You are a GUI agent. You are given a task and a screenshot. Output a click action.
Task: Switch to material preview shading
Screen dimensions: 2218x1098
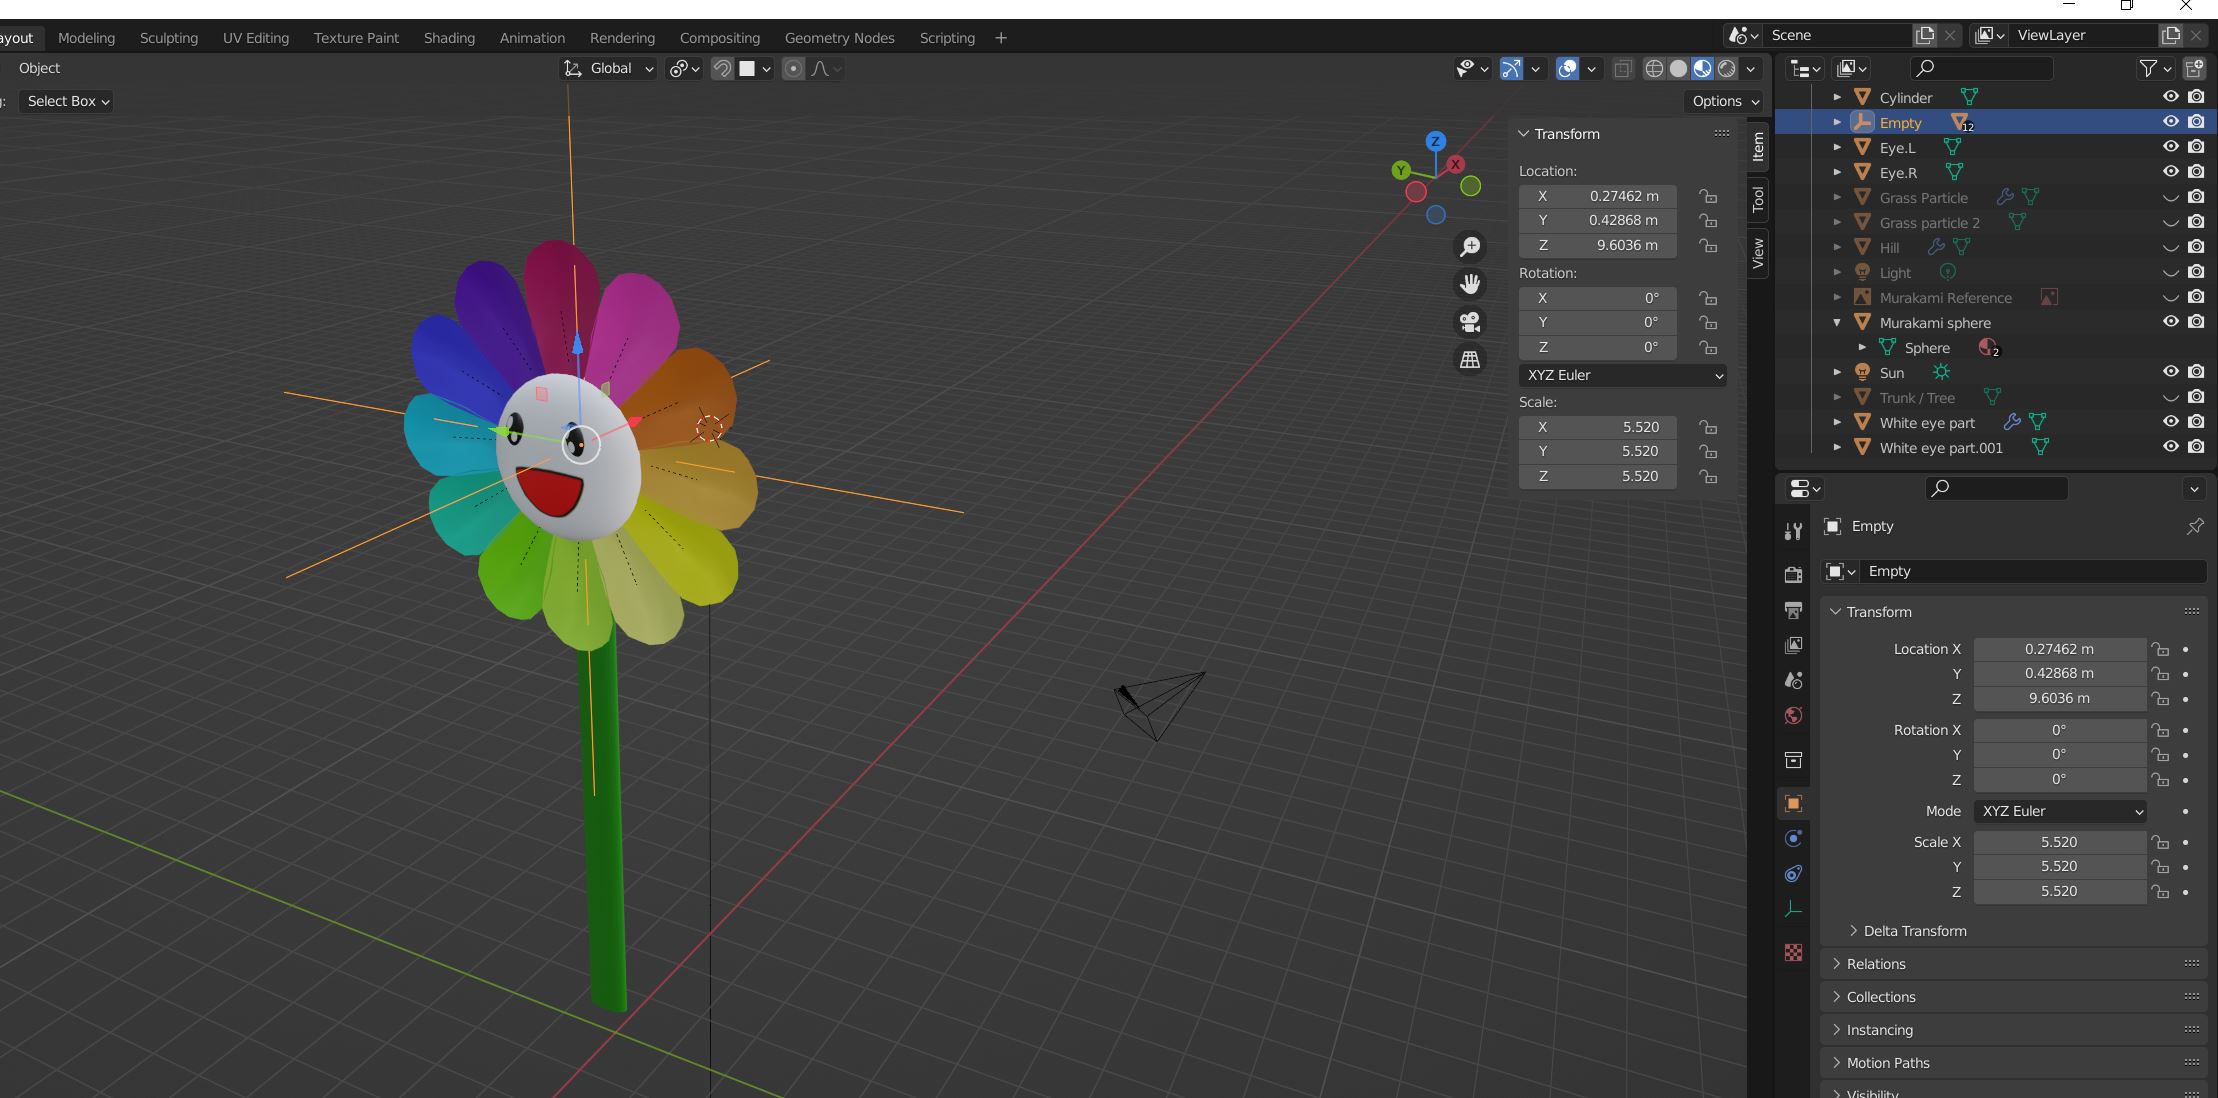point(1702,68)
